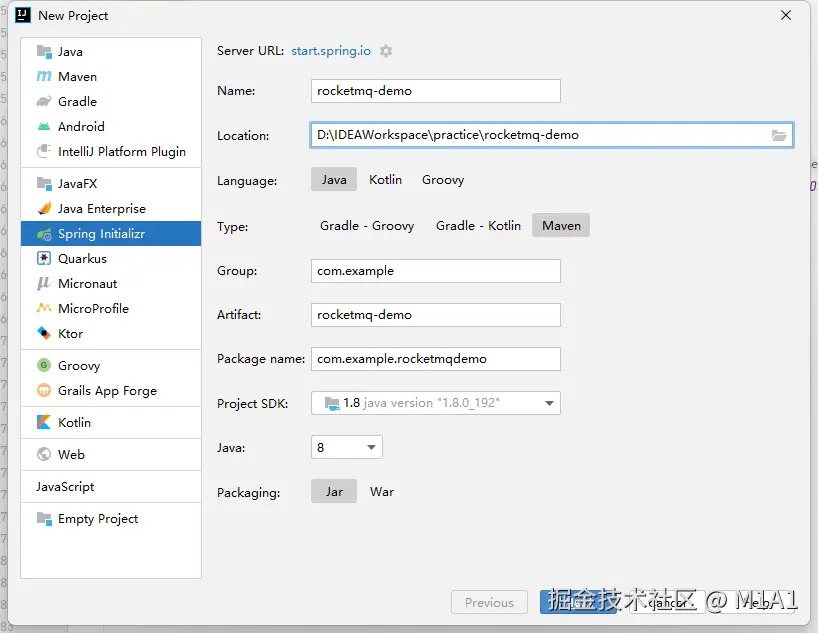Viewport: 818px width, 633px height.
Task: Click the Name input field
Action: tap(436, 91)
